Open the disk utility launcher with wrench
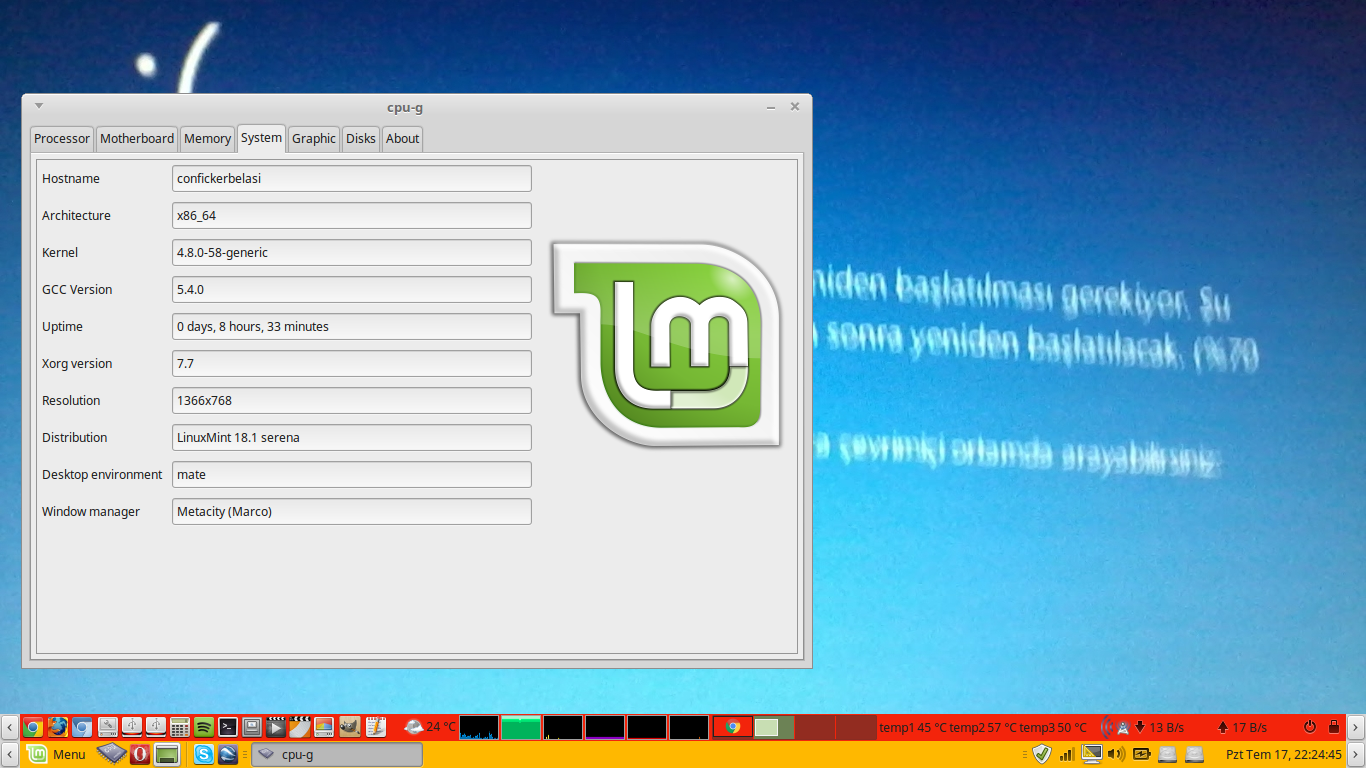Viewport: 1366px width, 768px height. click(107, 727)
